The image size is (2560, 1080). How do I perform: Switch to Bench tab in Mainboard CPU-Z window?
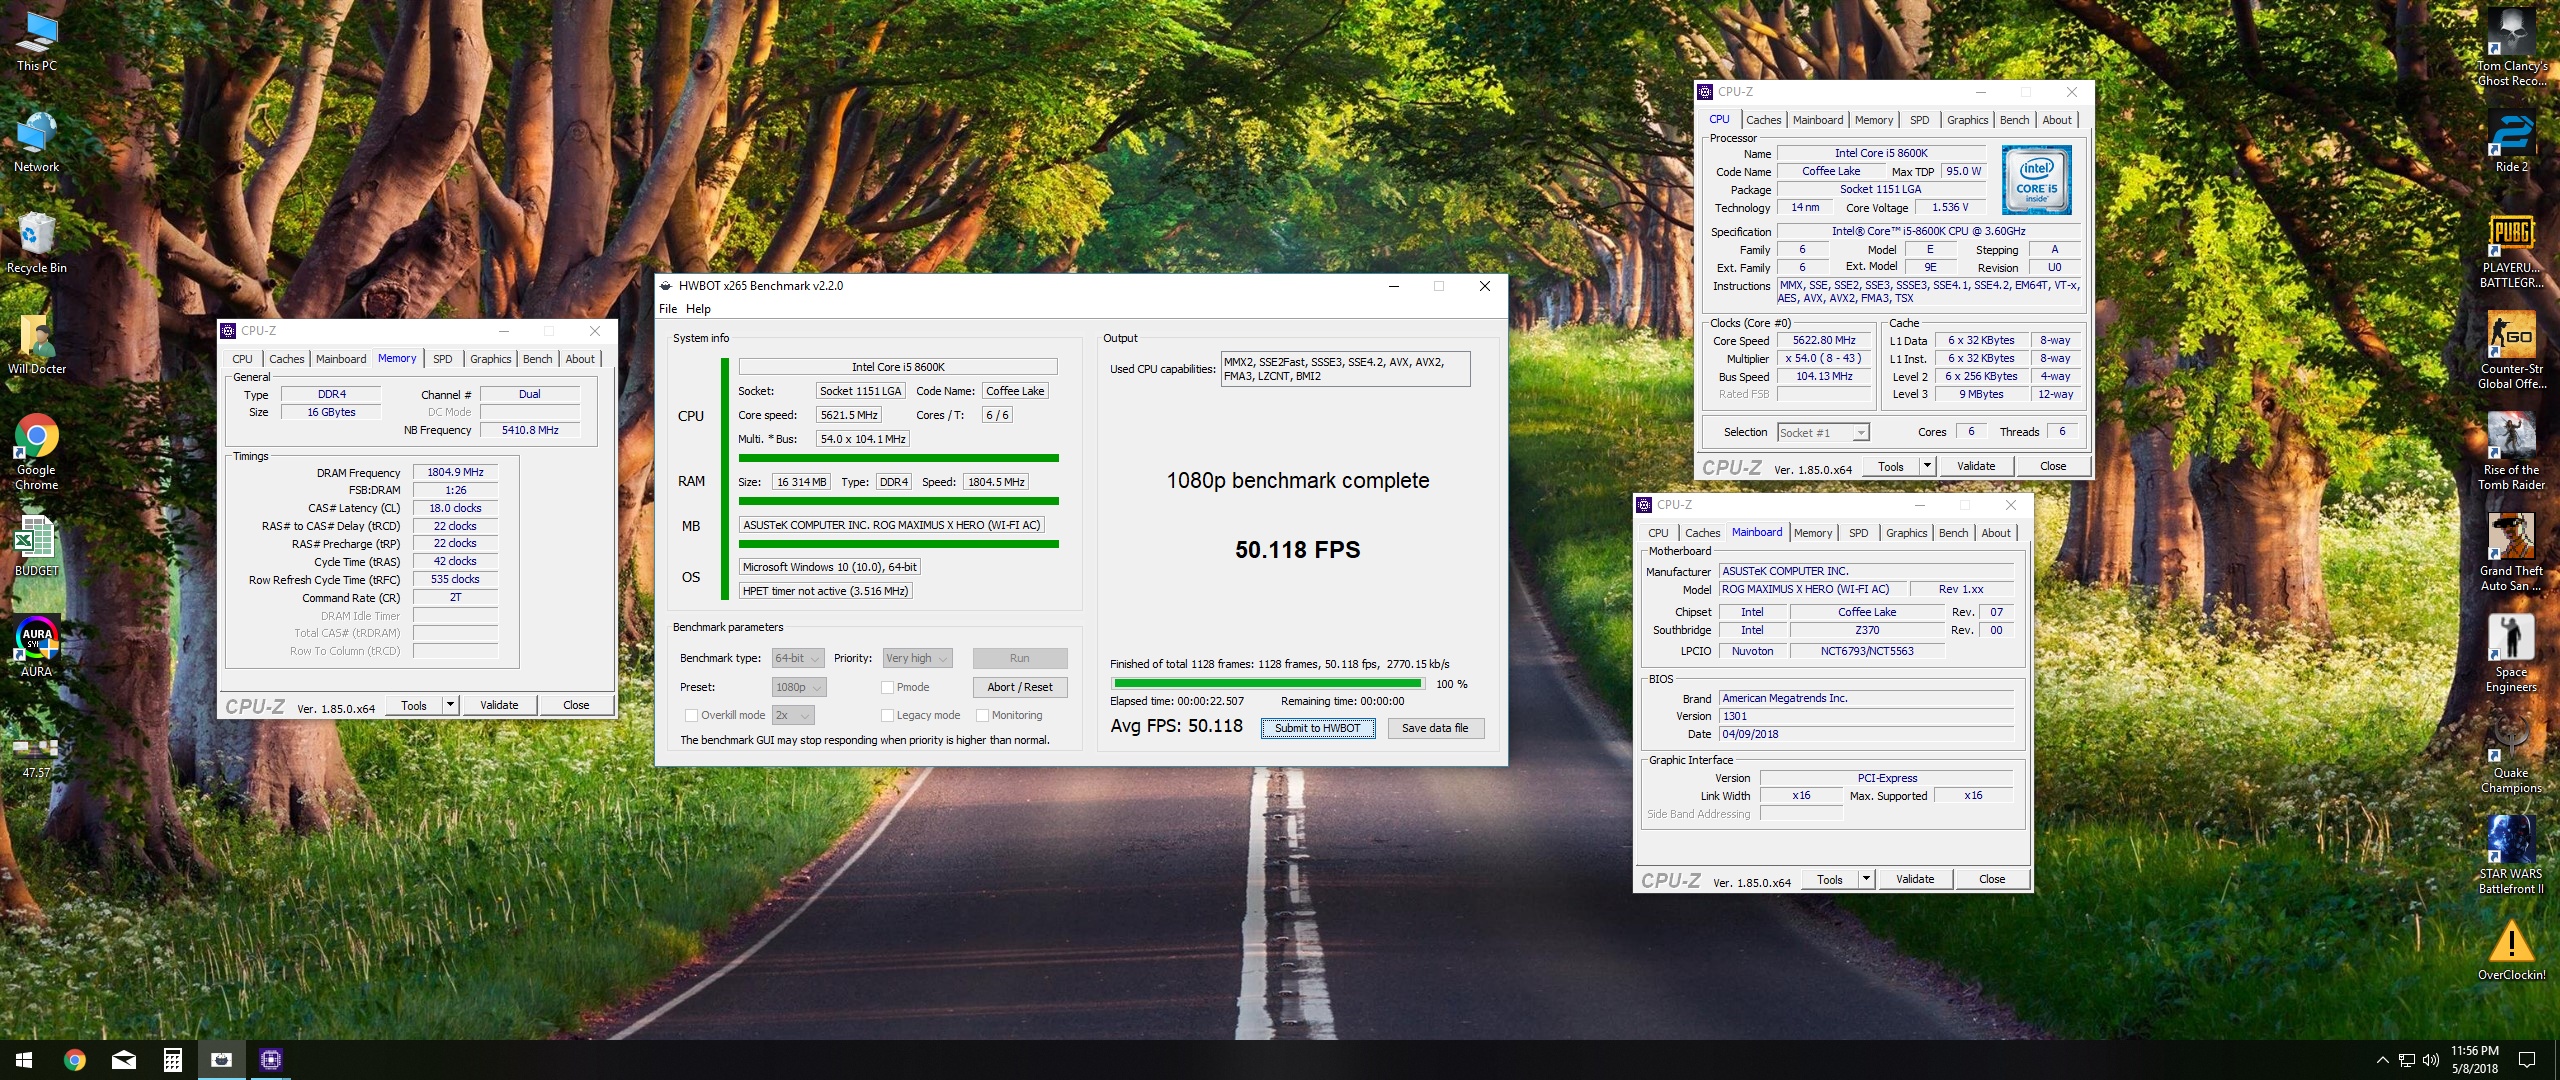(1953, 533)
